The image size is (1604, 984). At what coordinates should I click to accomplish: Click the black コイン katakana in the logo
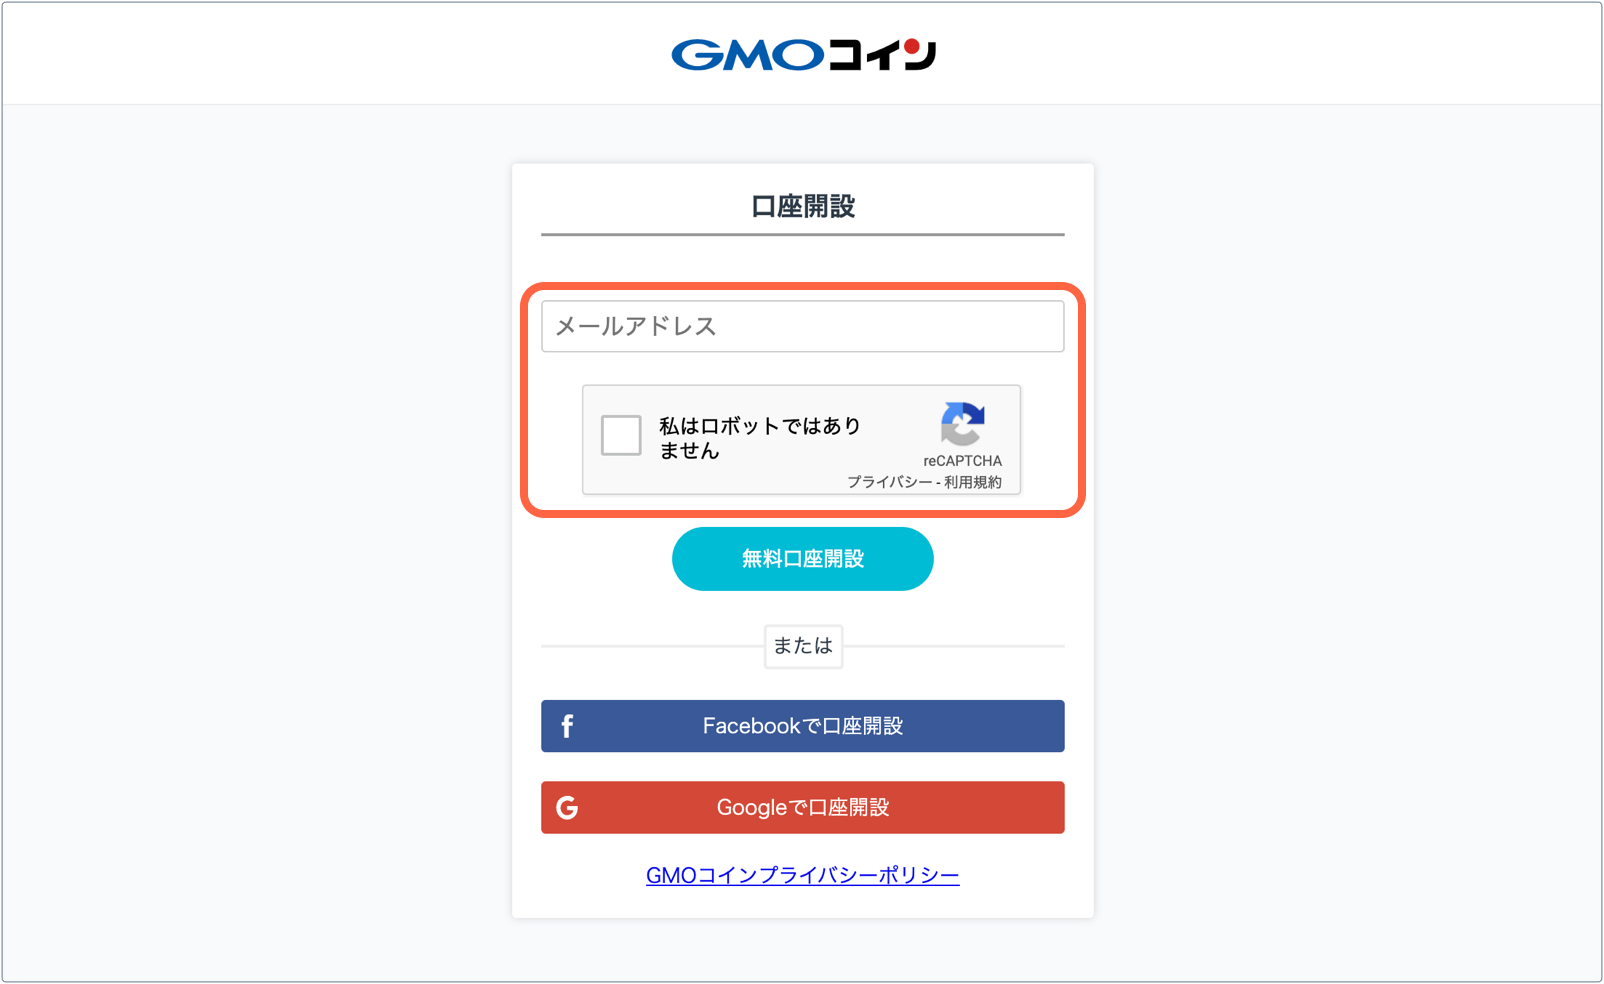tap(882, 55)
